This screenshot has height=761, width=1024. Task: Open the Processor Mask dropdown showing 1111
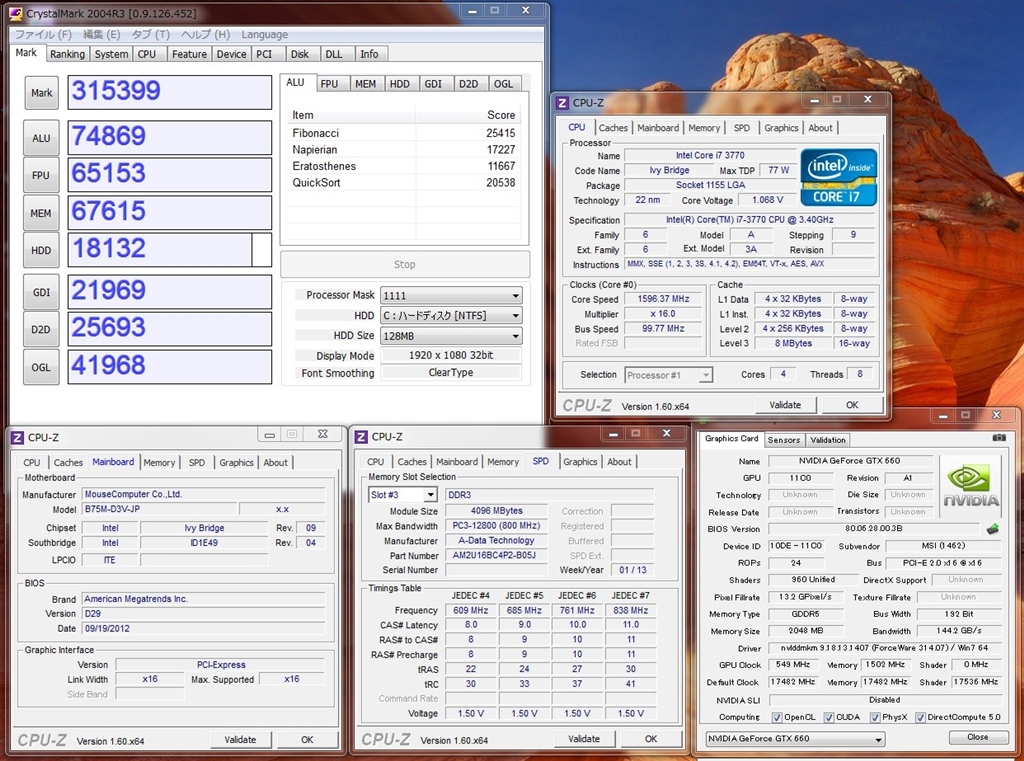click(451, 295)
